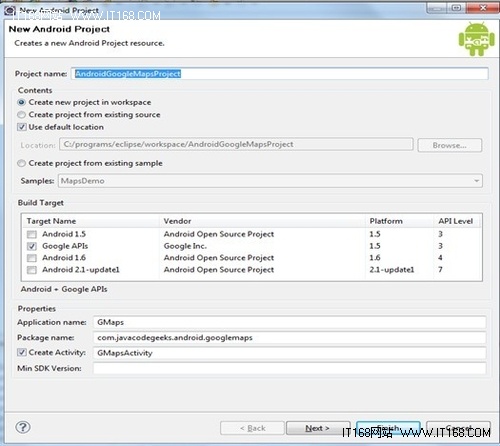The height and width of the screenshot is (446, 500).
Task: Click the 2.1-update1 platform cell
Action: coord(392,270)
